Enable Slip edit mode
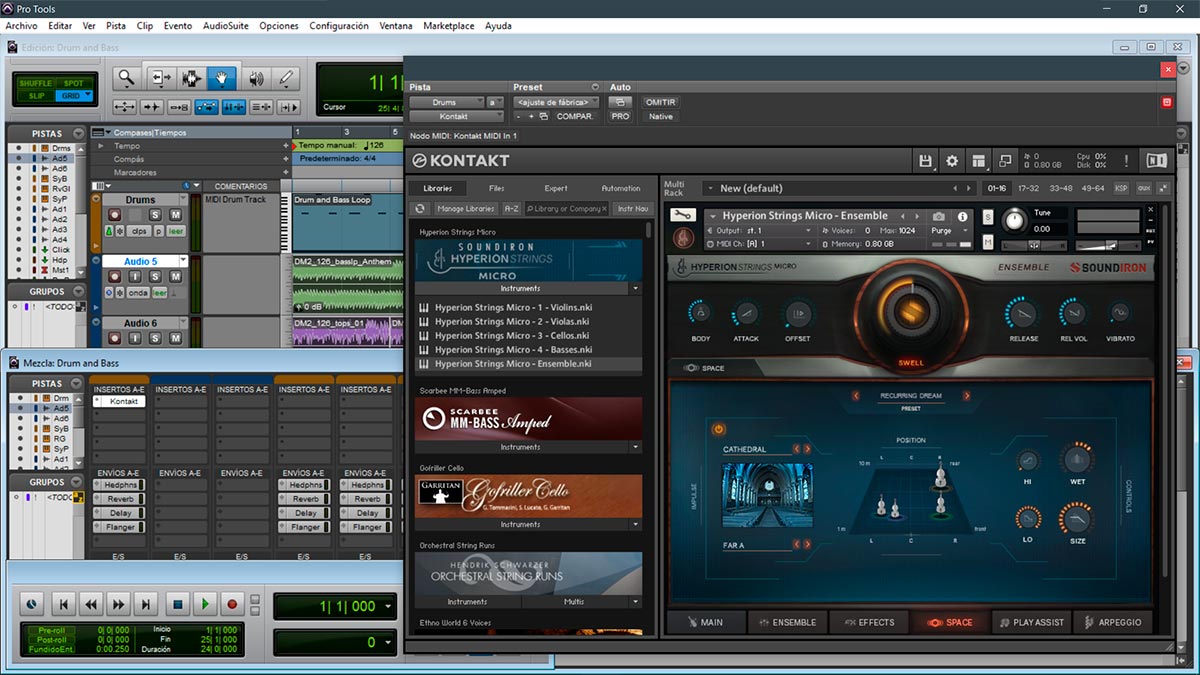 click(36, 96)
